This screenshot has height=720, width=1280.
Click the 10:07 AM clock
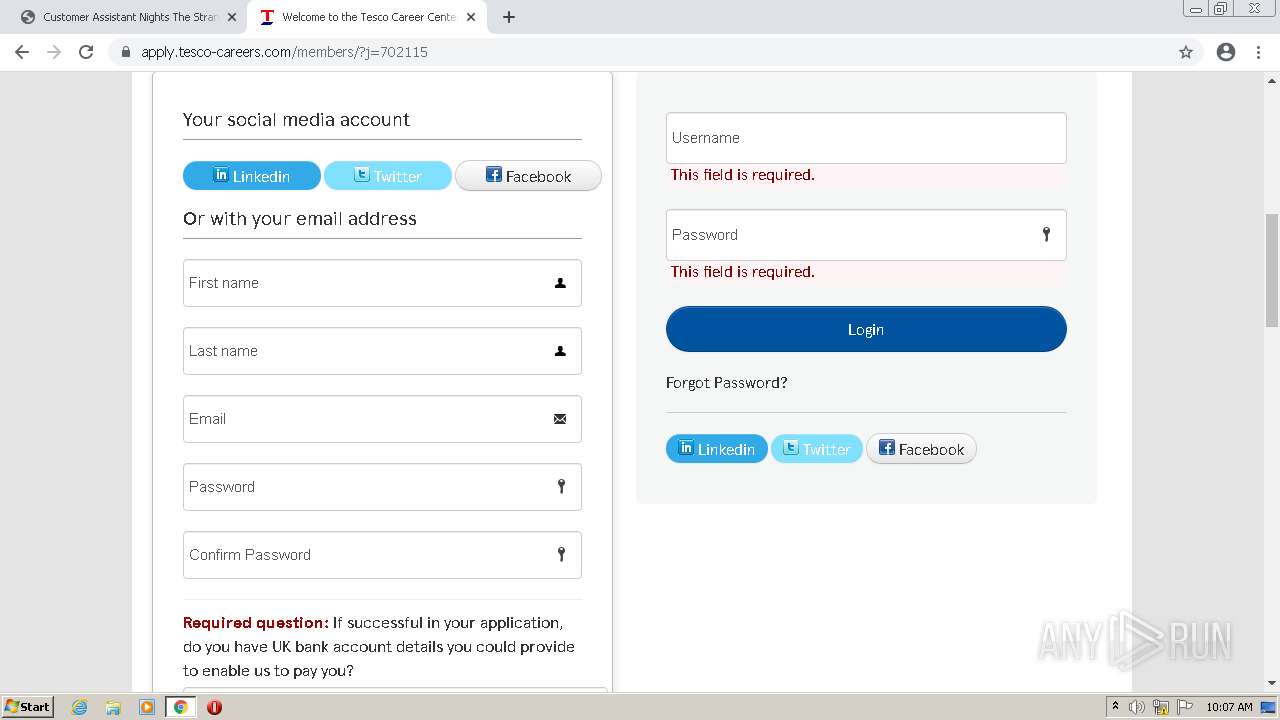point(1229,707)
